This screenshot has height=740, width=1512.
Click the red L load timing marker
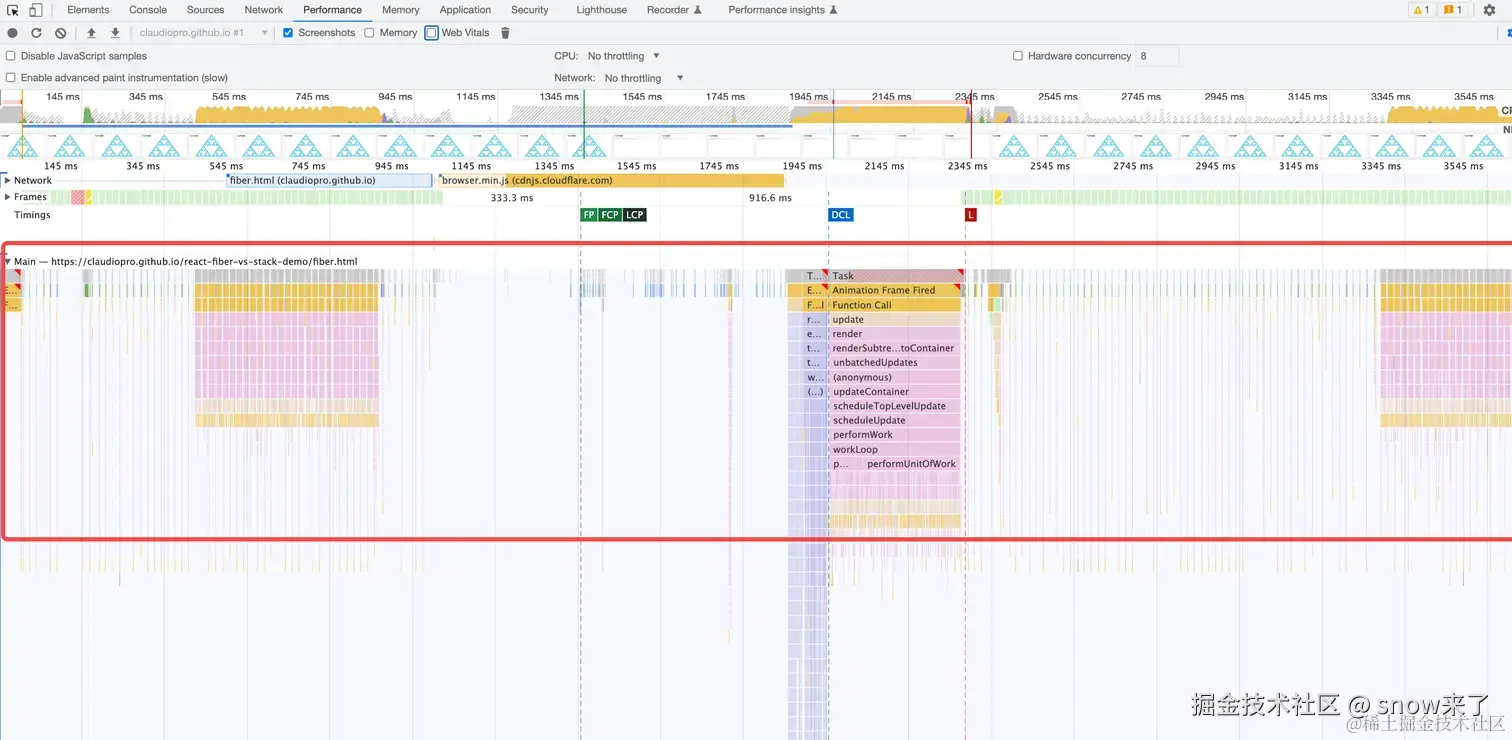tap(970, 215)
